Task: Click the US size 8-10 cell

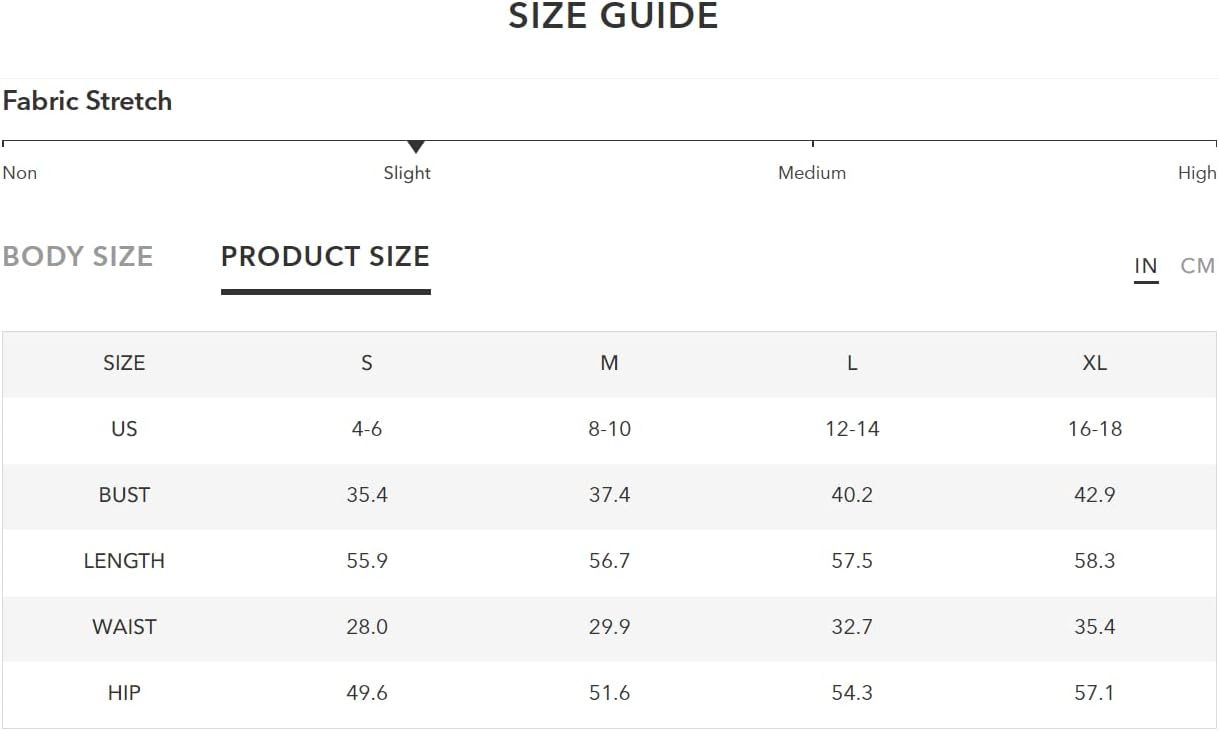Action: pyautogui.click(x=610, y=429)
